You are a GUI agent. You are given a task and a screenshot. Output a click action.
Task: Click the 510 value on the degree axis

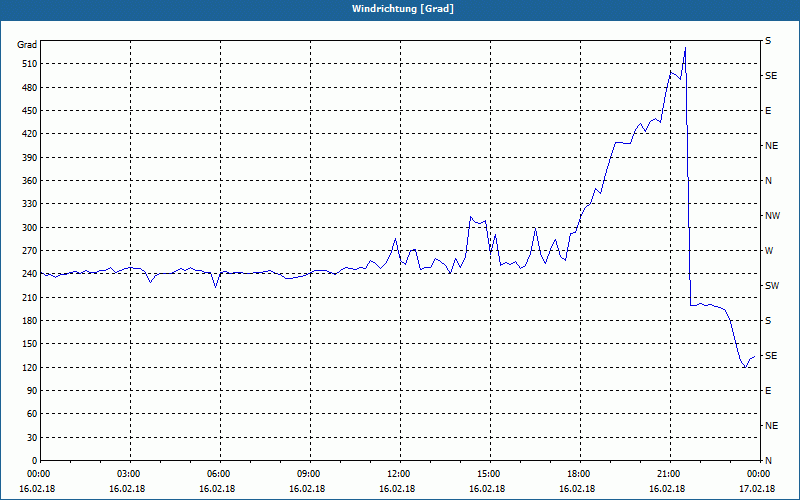click(30, 64)
